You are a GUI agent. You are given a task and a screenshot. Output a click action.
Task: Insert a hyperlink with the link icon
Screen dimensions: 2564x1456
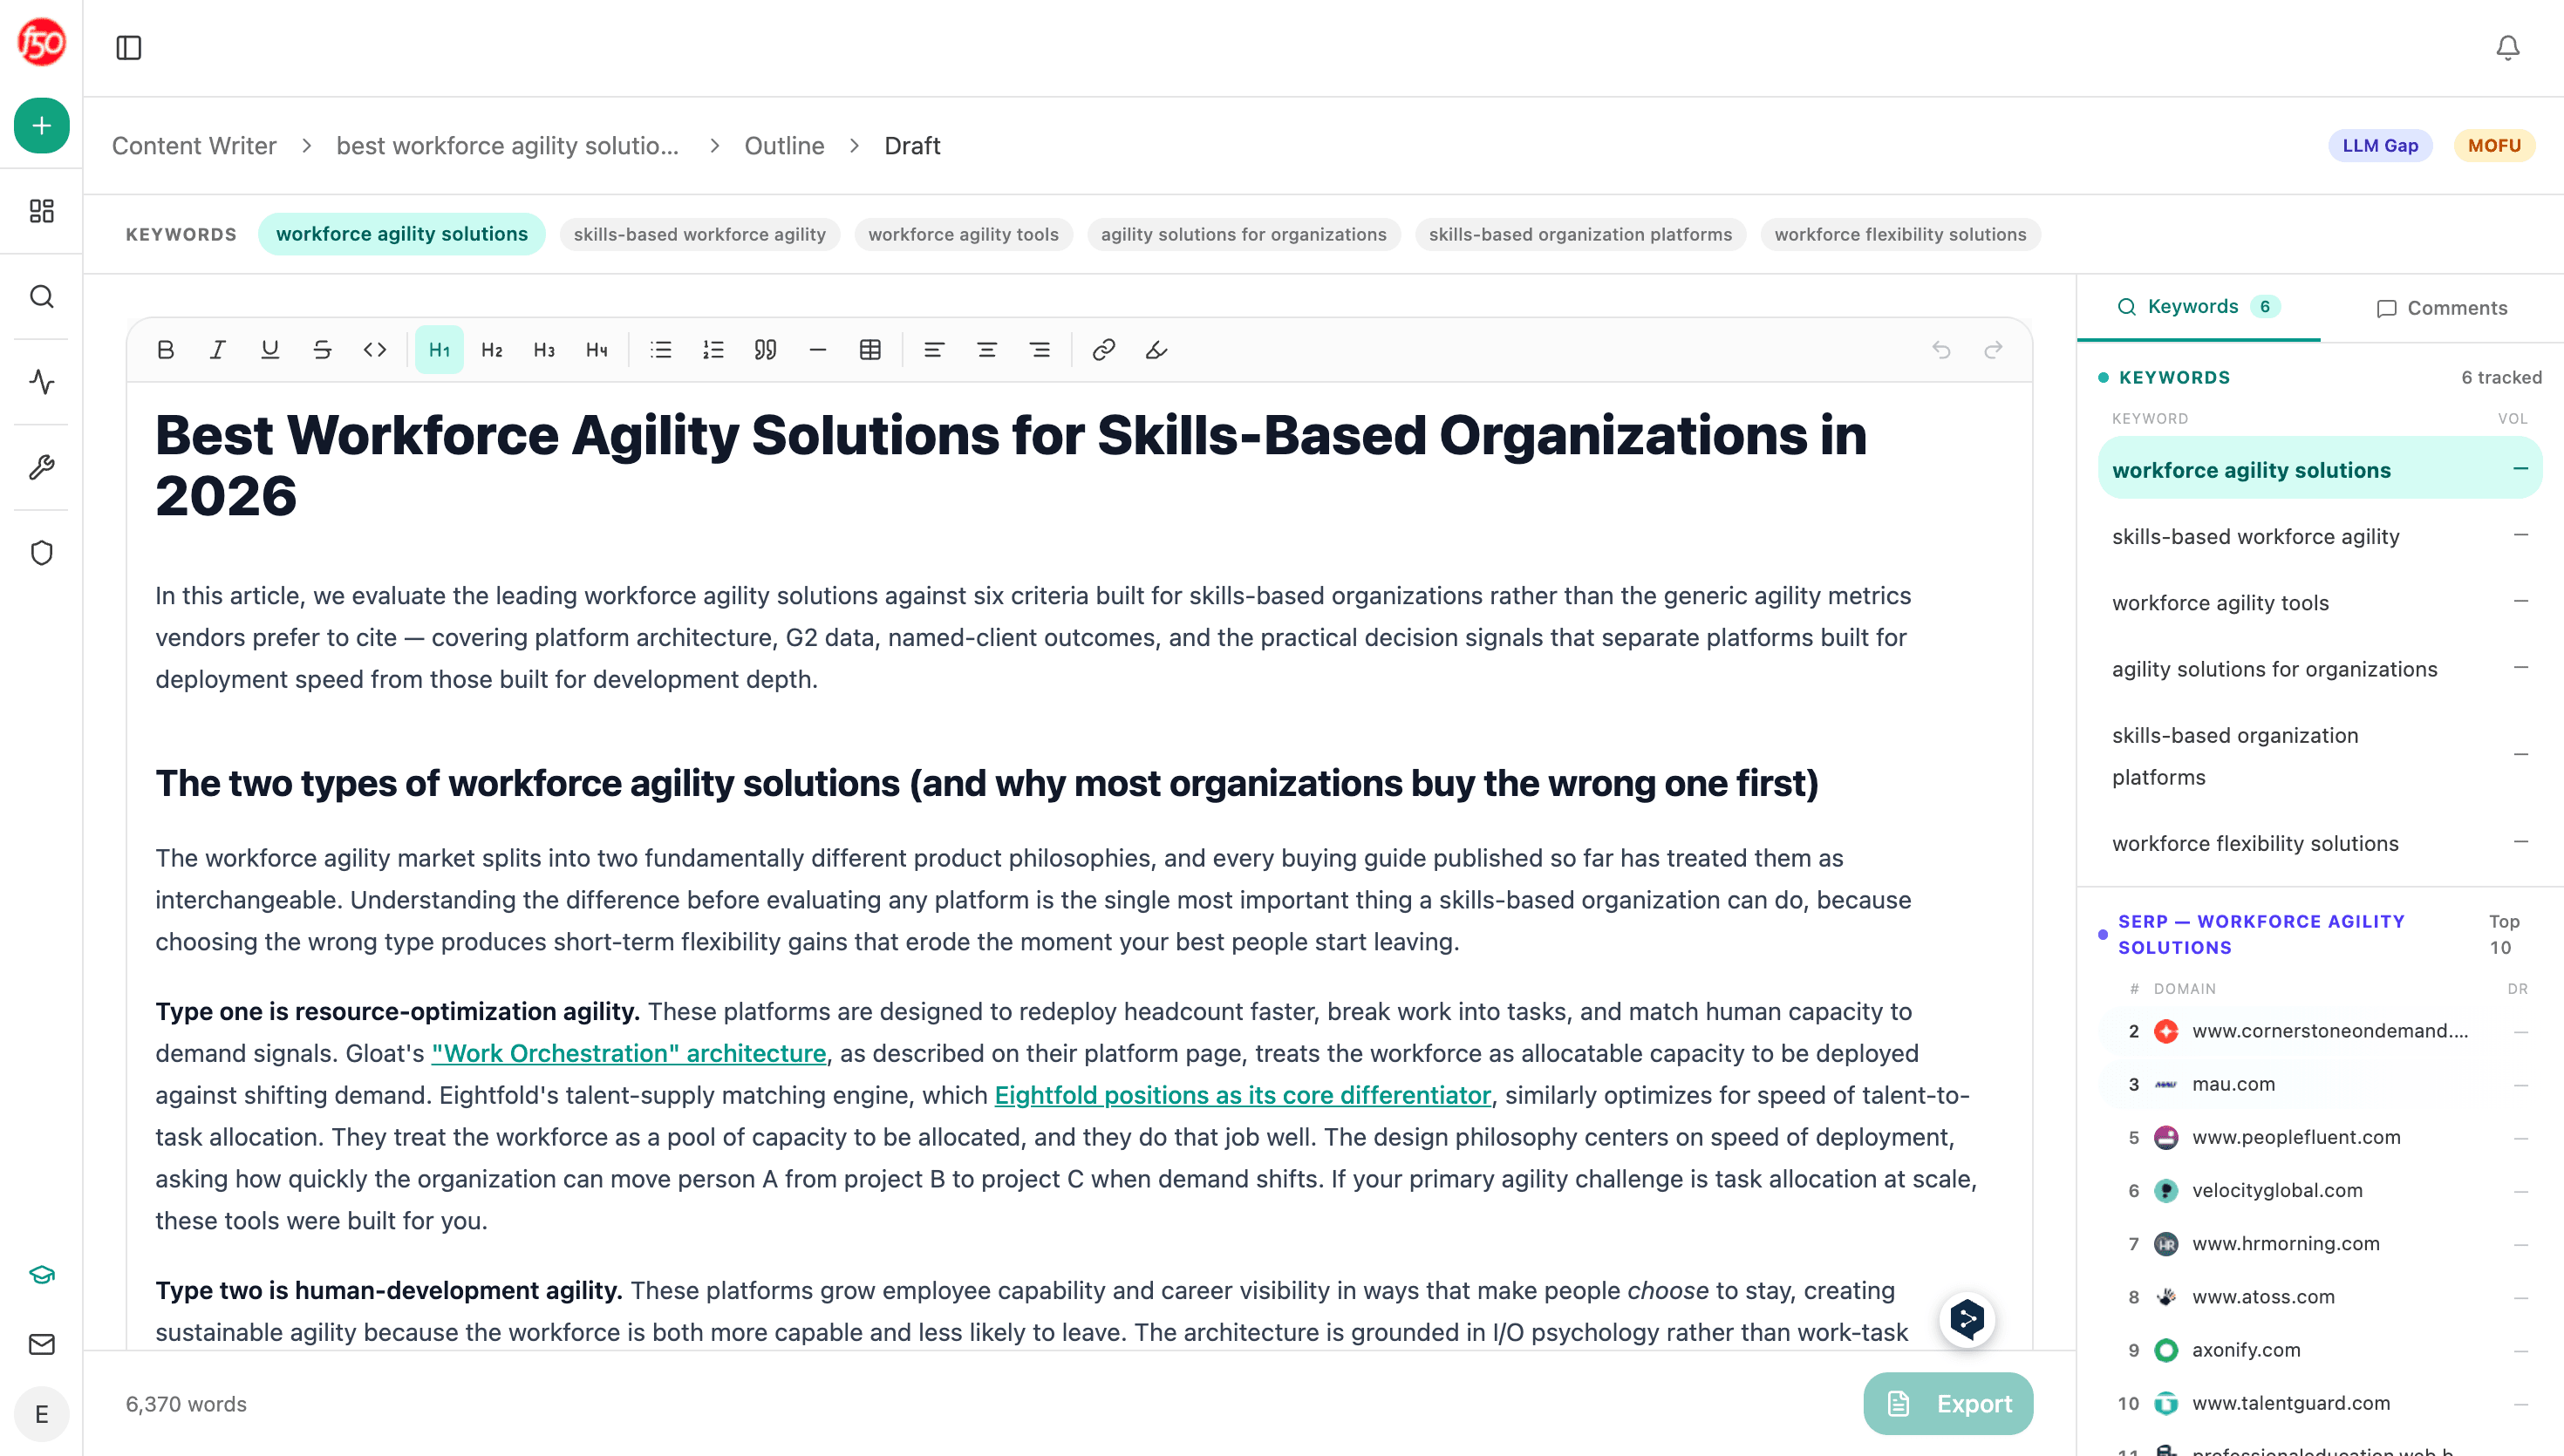pyautogui.click(x=1104, y=350)
